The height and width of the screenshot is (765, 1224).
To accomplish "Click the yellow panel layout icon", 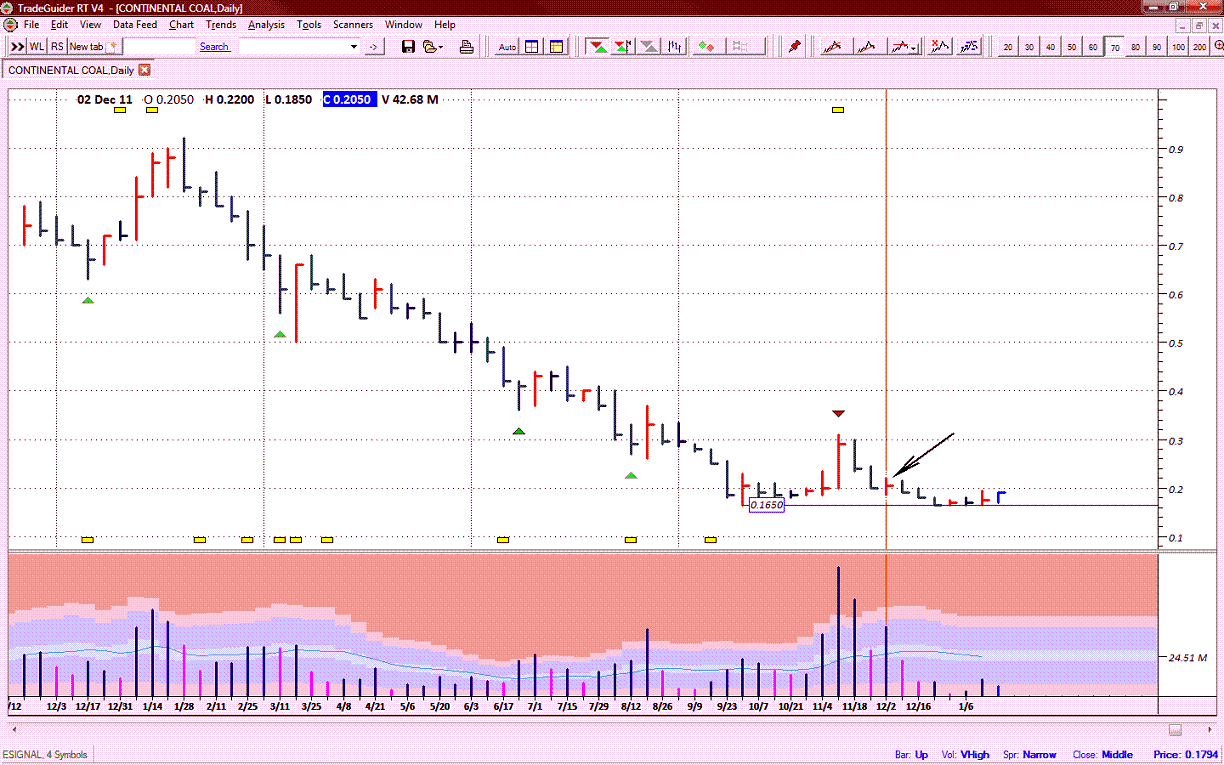I will pos(555,46).
